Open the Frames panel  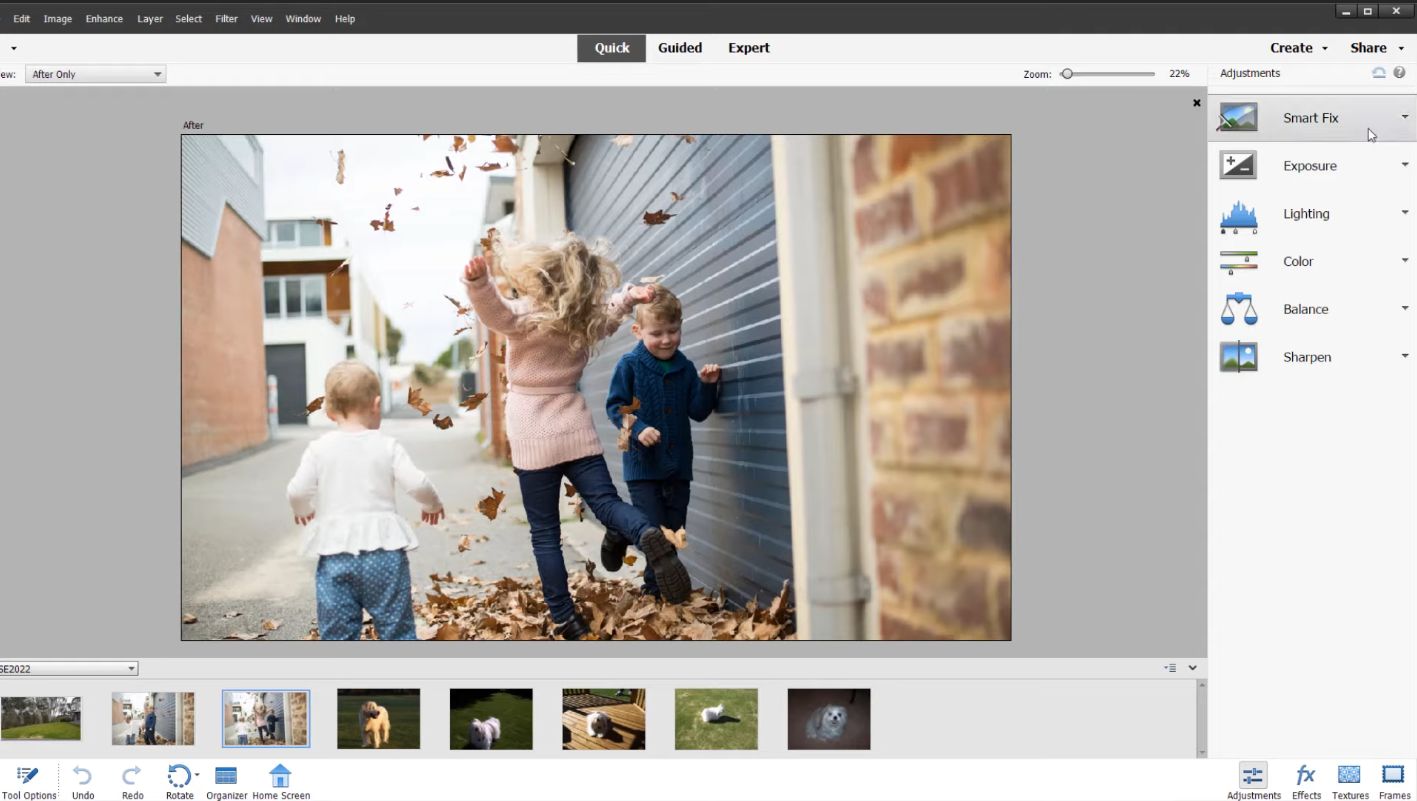tap(1393, 780)
